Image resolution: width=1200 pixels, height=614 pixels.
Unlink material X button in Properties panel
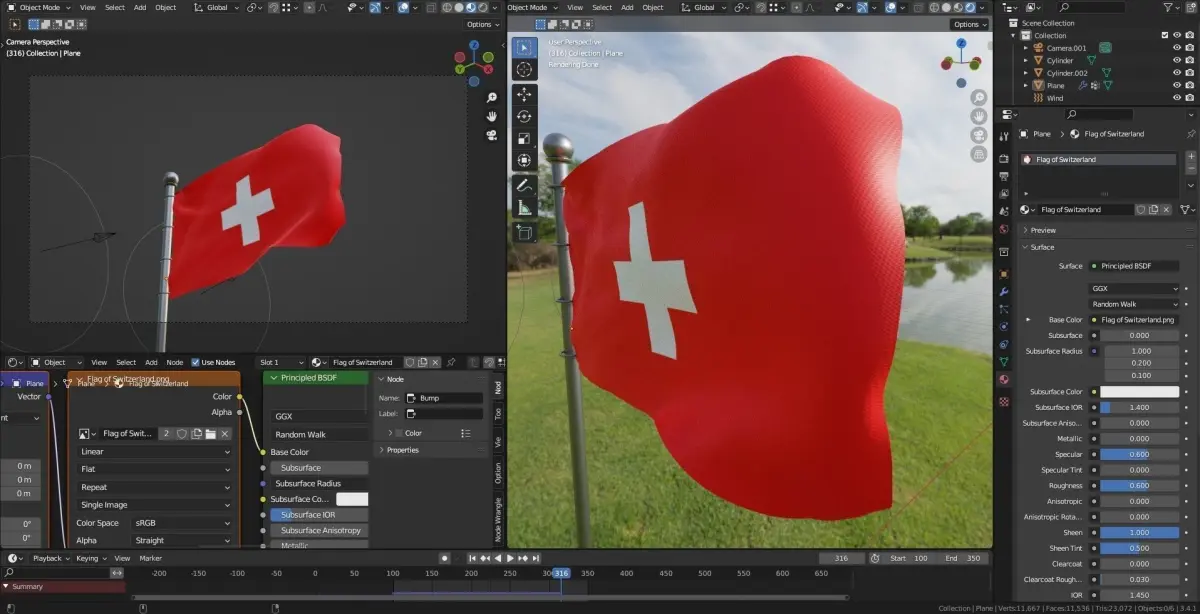[1168, 210]
